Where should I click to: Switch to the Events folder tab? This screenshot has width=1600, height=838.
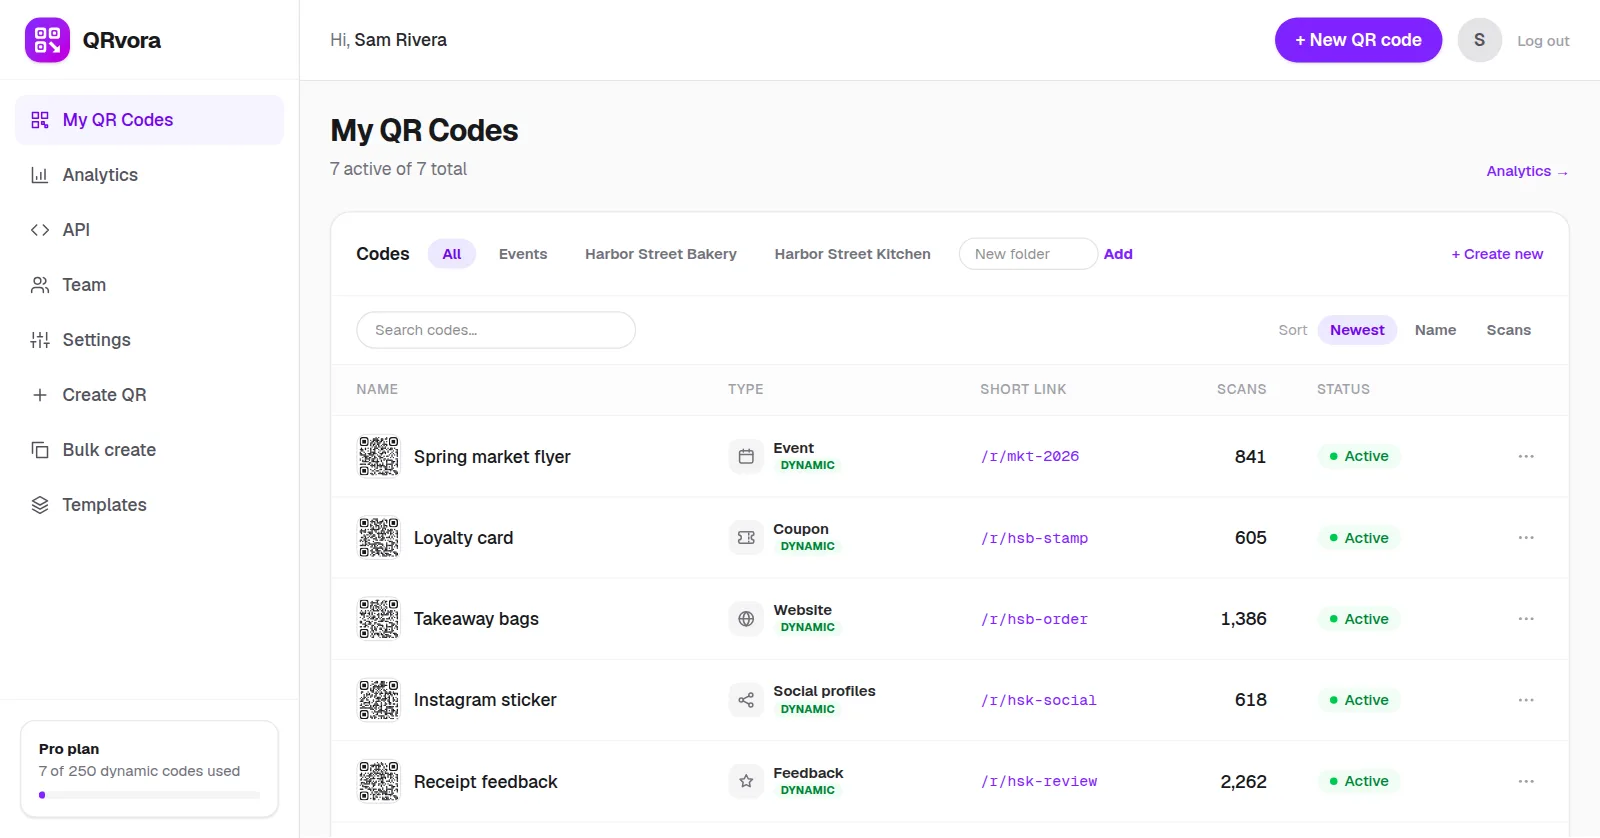tap(523, 254)
